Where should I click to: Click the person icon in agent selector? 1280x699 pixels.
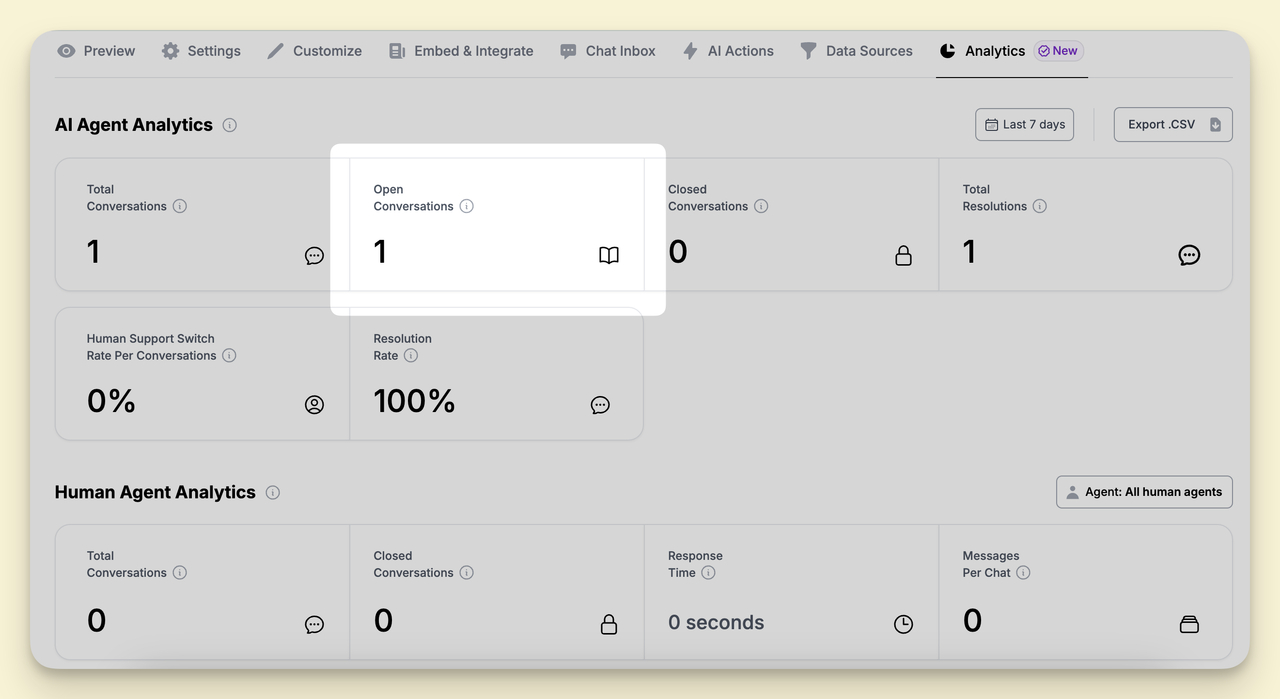(x=1073, y=492)
